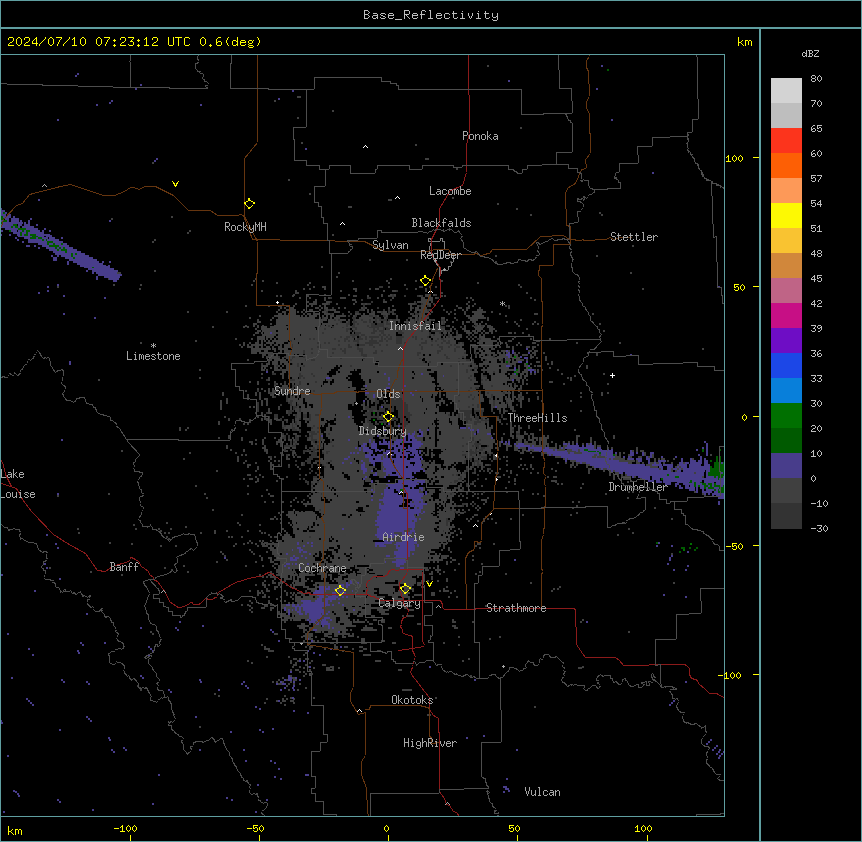Viewport: 862px width, 842px height.
Task: Click the 0 tick on bottom axis
Action: (386, 828)
